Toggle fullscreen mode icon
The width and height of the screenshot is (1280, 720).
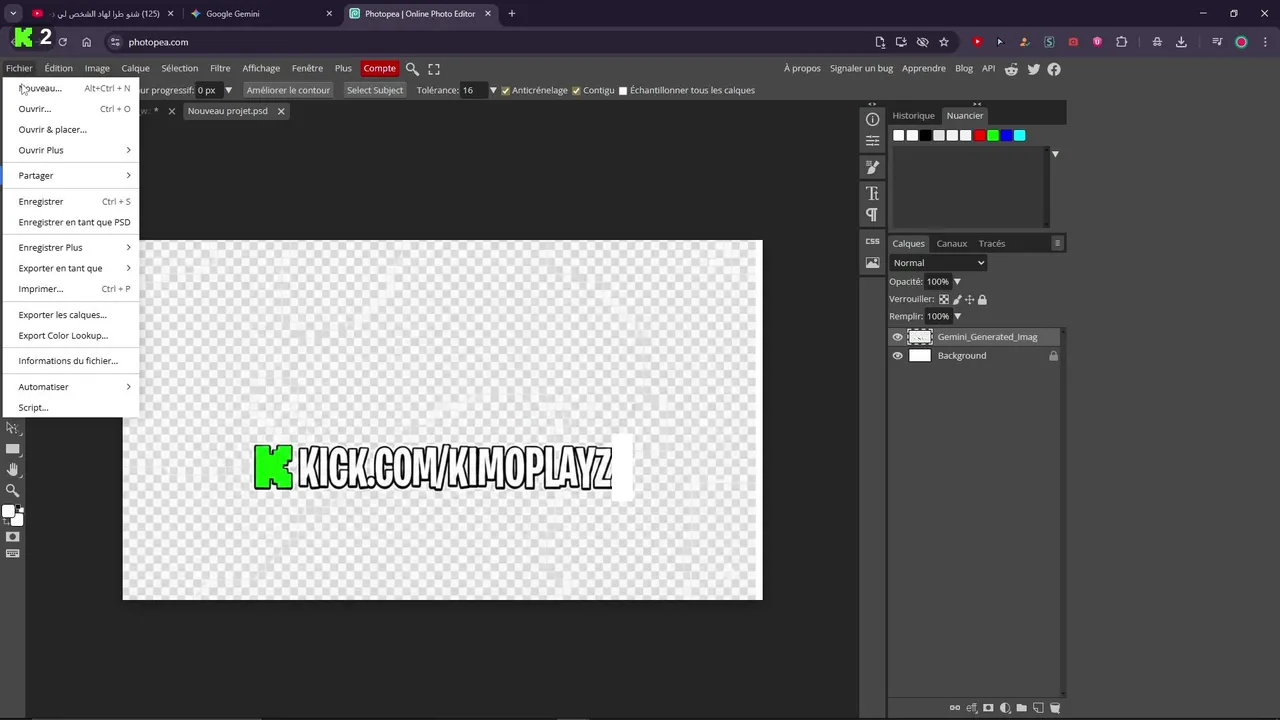tap(434, 69)
